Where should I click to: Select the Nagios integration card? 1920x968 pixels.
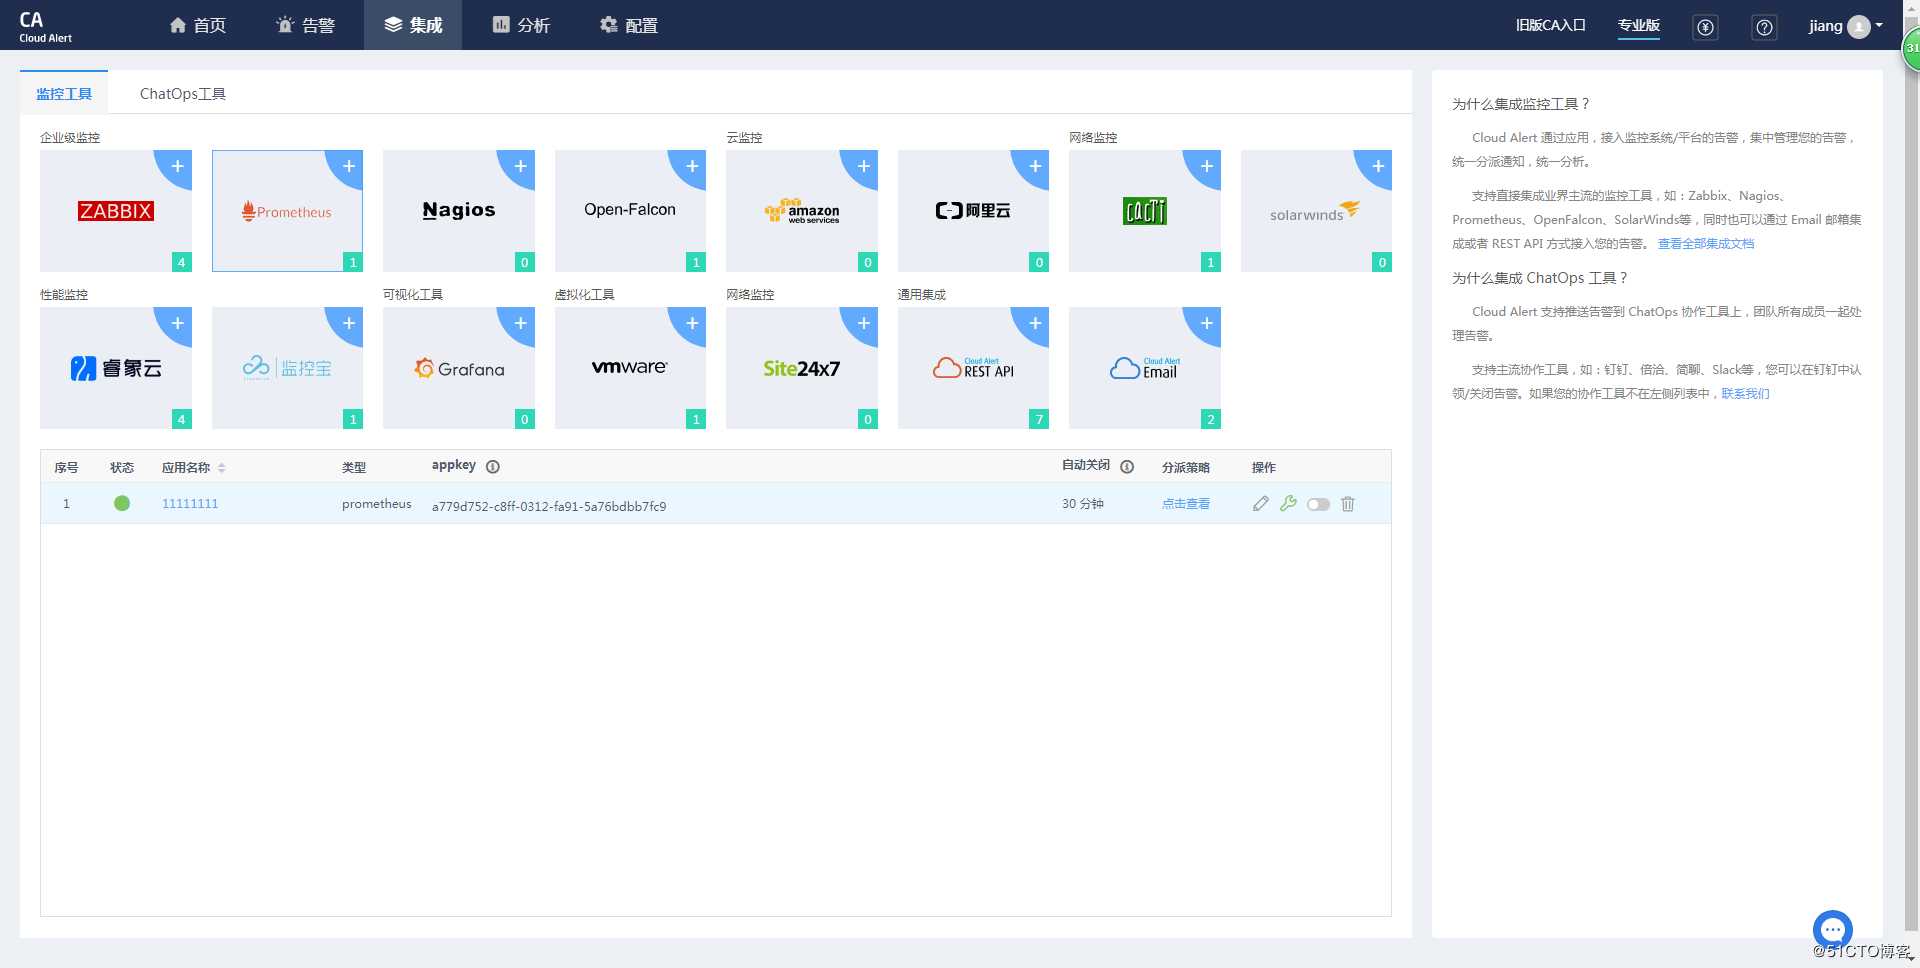[x=459, y=211]
